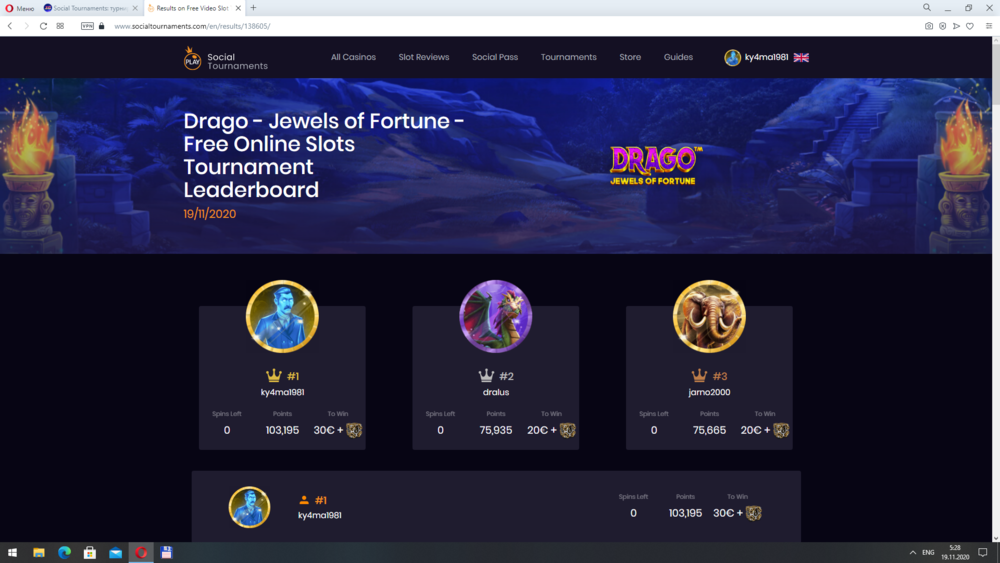Select the UK flag language selector

(x=801, y=57)
